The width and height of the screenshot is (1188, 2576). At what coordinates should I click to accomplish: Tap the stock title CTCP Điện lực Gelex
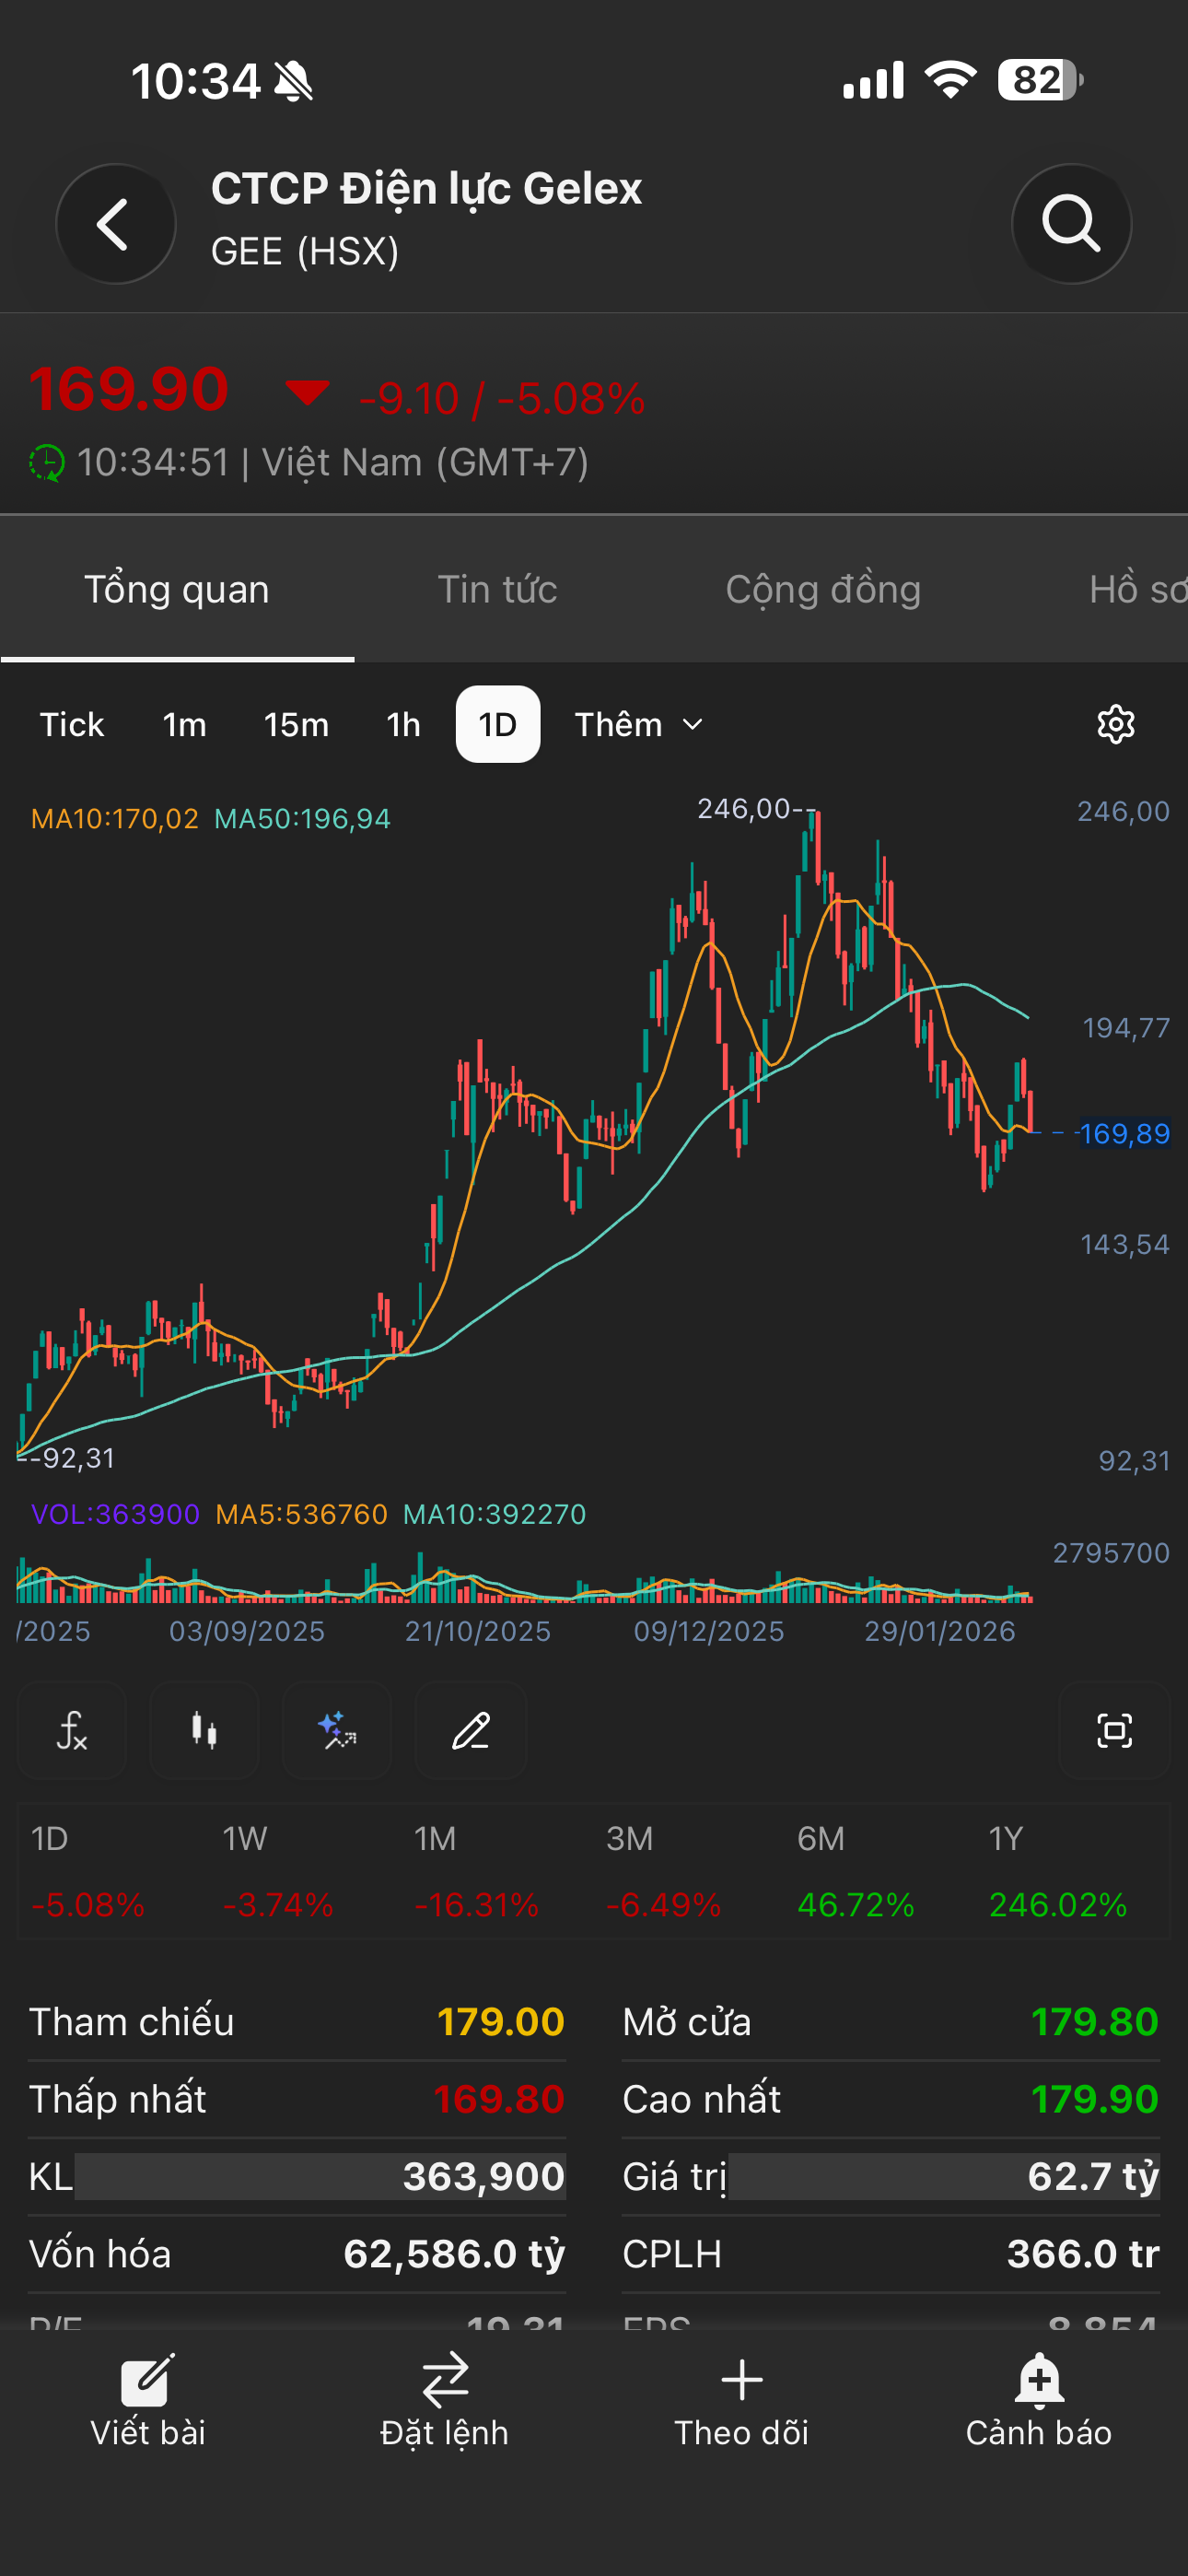pyautogui.click(x=427, y=188)
